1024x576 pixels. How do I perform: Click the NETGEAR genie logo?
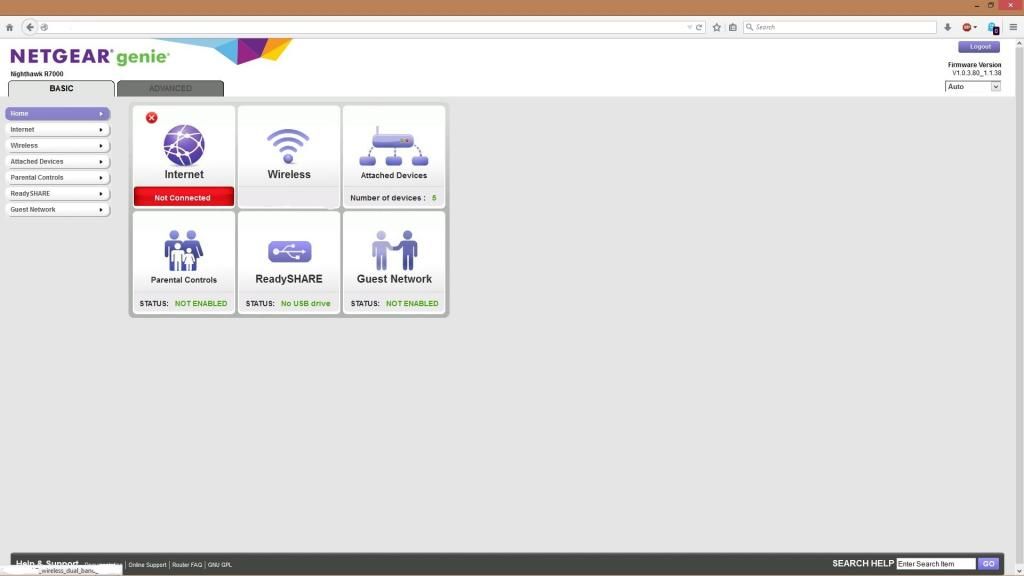pos(89,57)
